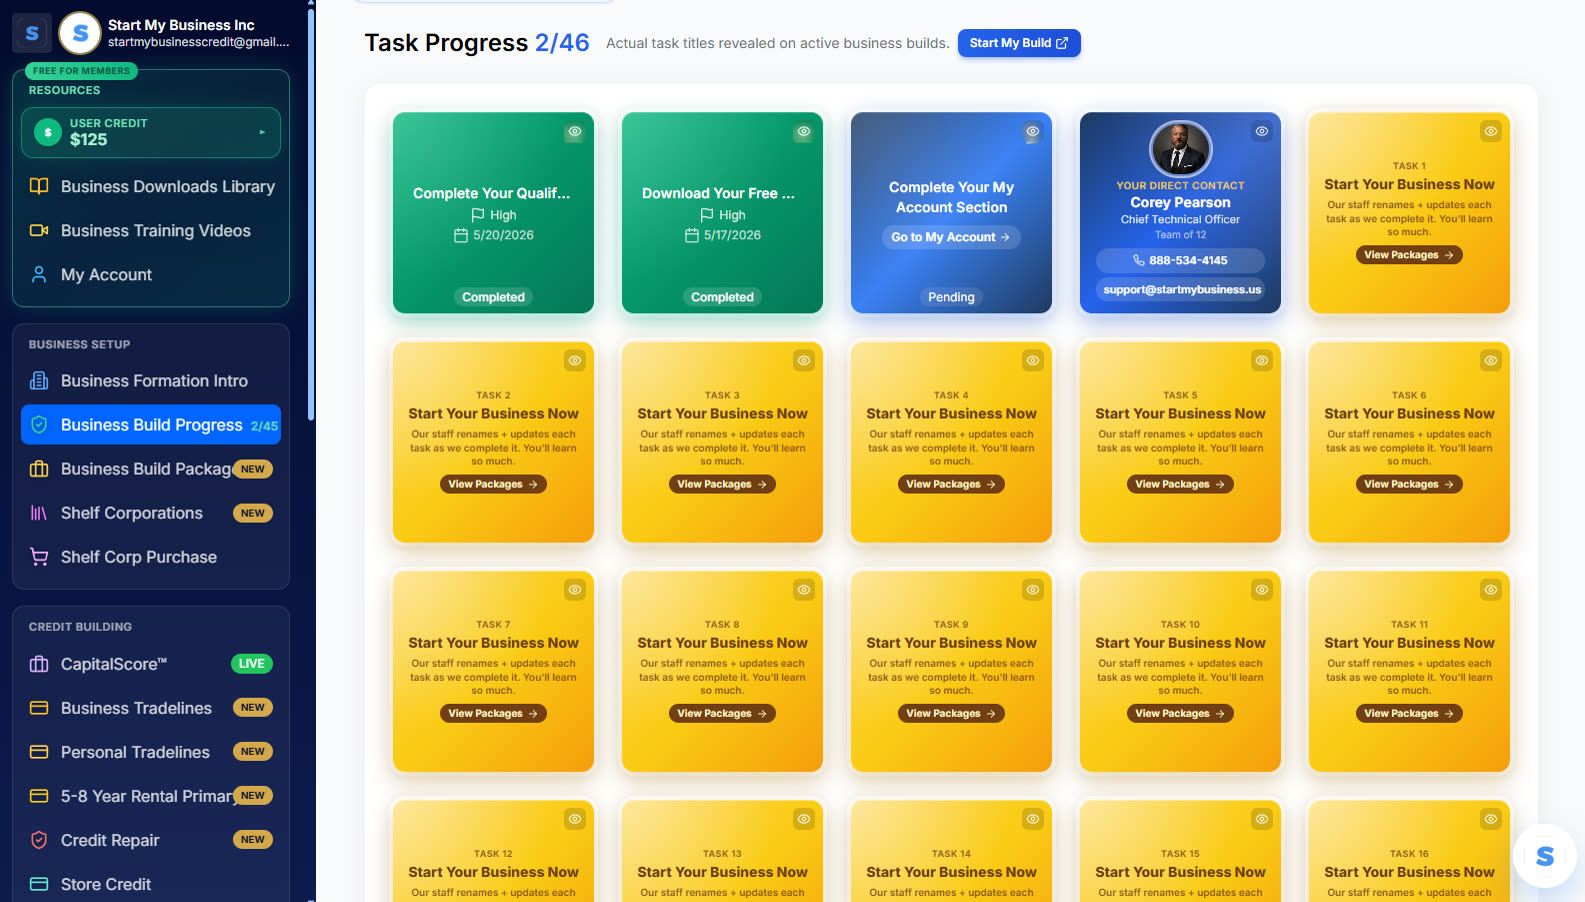Screen dimensions: 1585x902
Task: Click the Pending status badge
Action: coord(951,297)
